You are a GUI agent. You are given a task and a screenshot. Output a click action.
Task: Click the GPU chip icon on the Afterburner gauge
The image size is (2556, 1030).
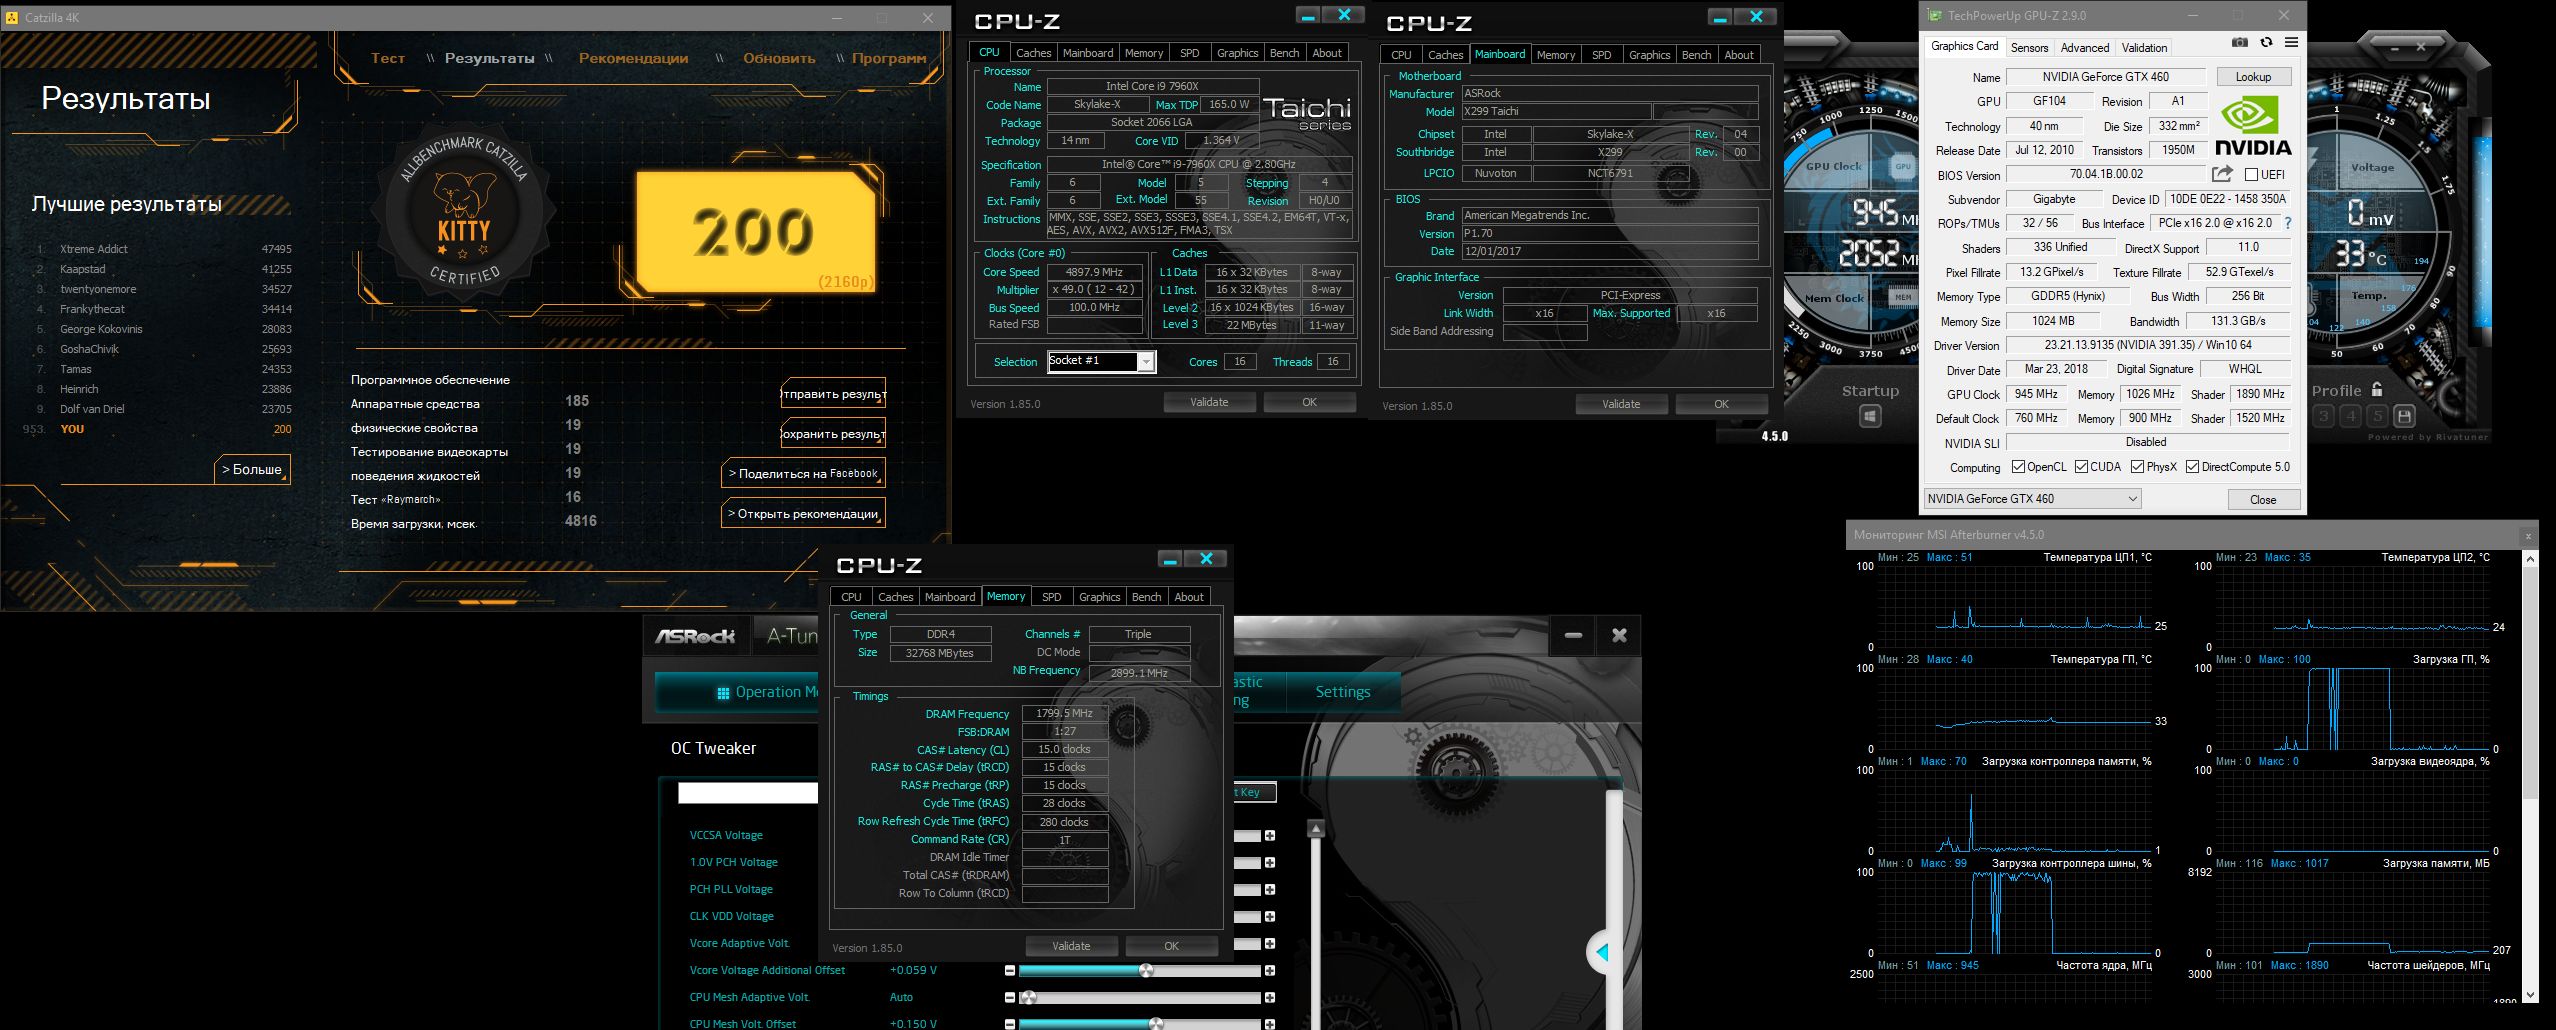pyautogui.click(x=1902, y=167)
